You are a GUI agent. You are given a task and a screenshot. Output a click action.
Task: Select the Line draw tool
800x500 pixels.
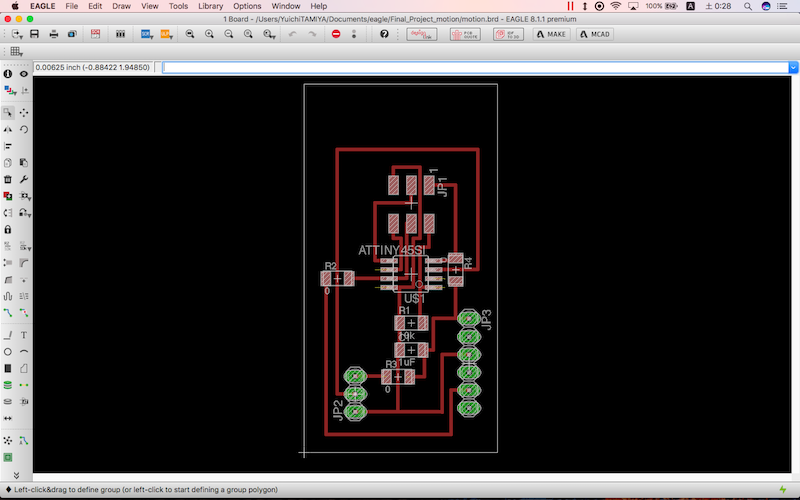(8, 335)
